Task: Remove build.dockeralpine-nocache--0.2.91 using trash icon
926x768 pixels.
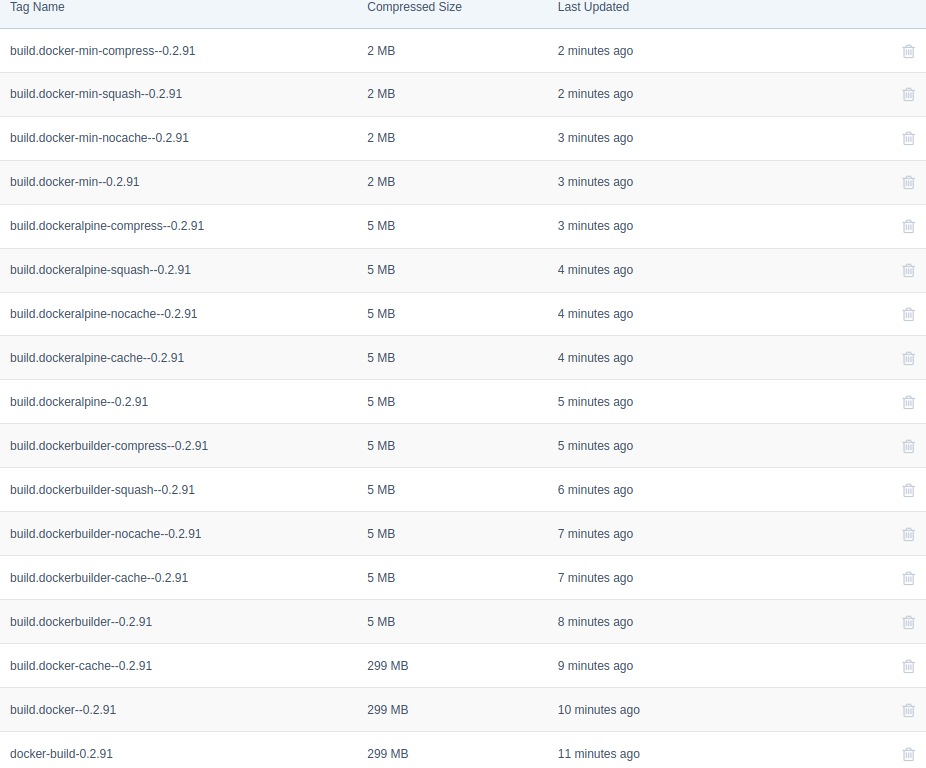Action: [x=908, y=314]
